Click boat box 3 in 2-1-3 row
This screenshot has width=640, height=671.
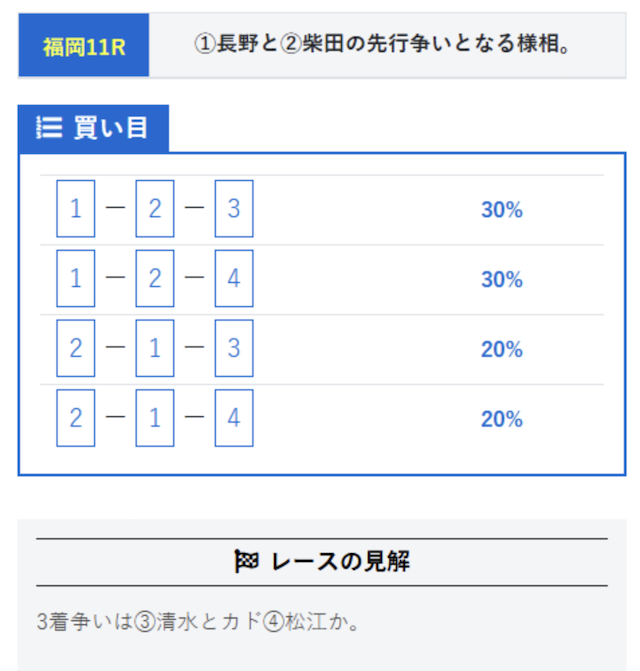(x=234, y=348)
